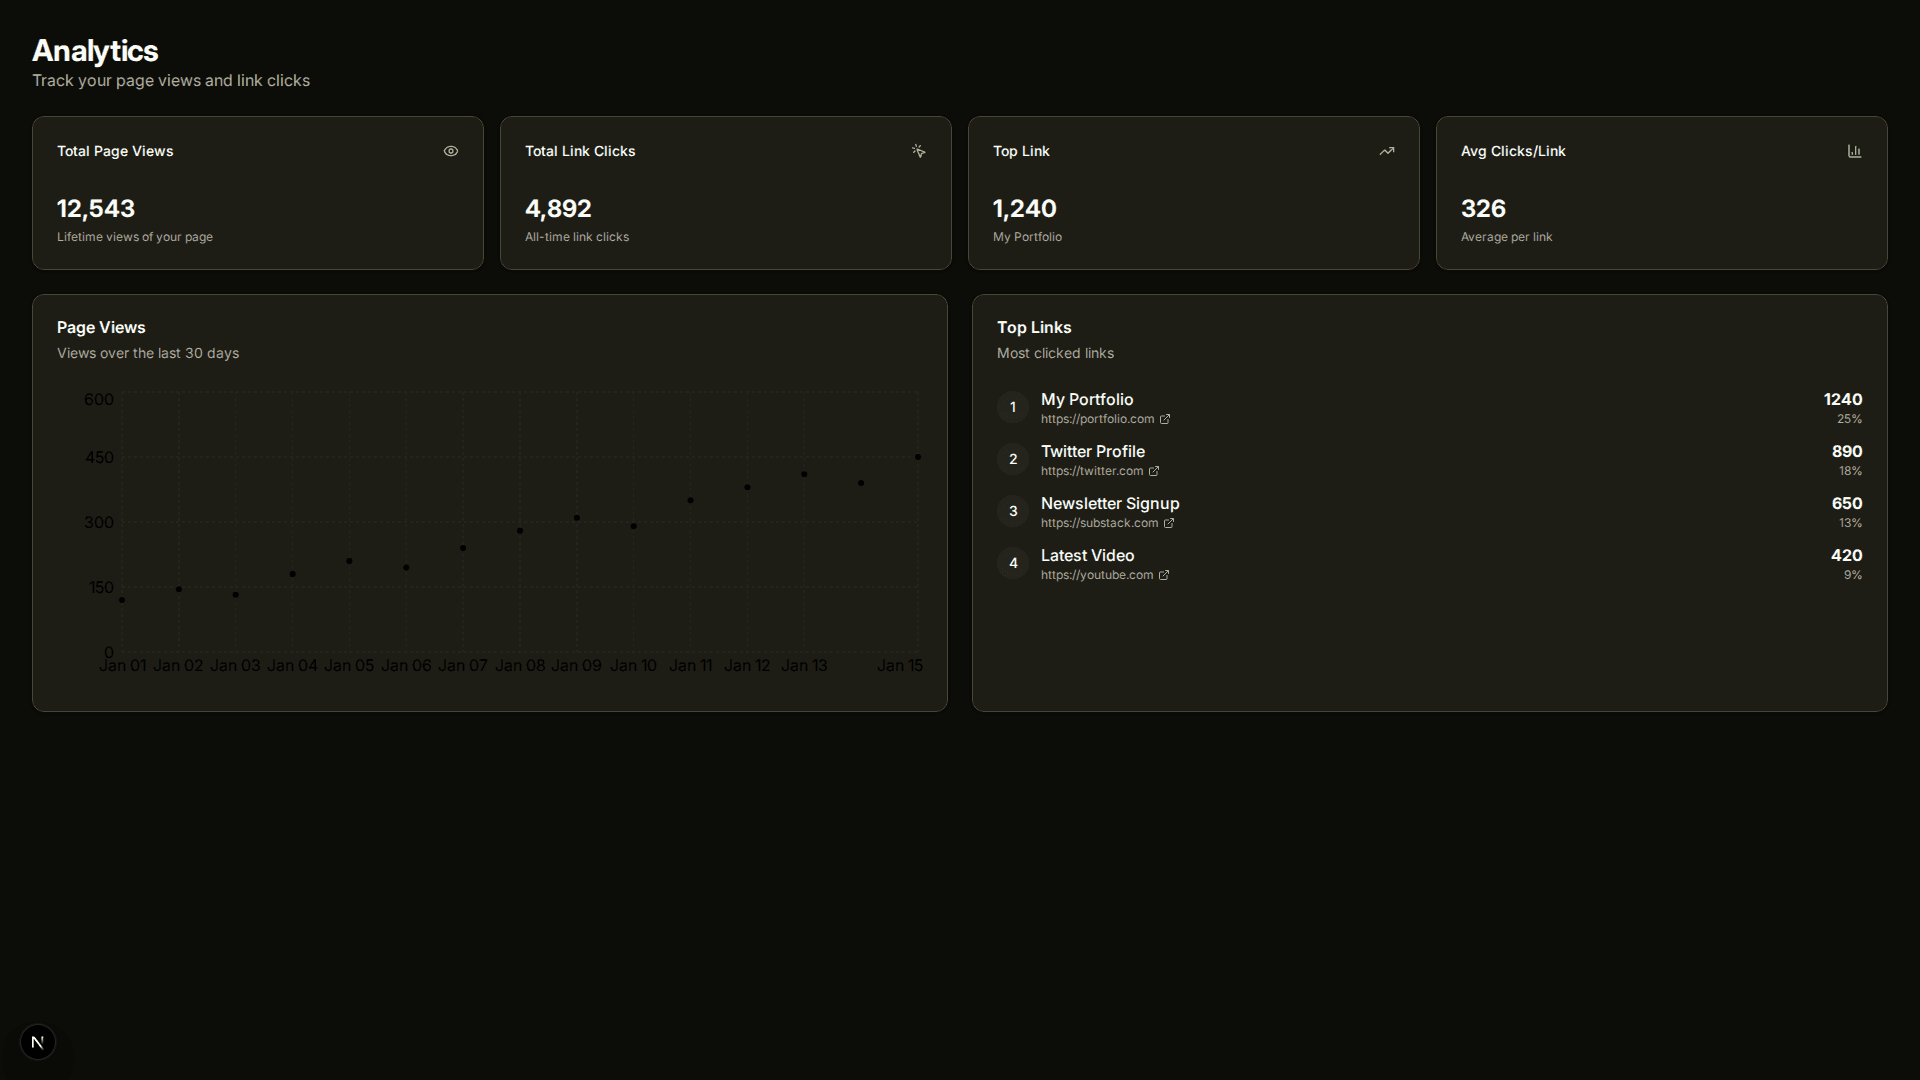Select the highest data point near Jan 15
The width and height of the screenshot is (1920, 1080).
(x=918, y=457)
